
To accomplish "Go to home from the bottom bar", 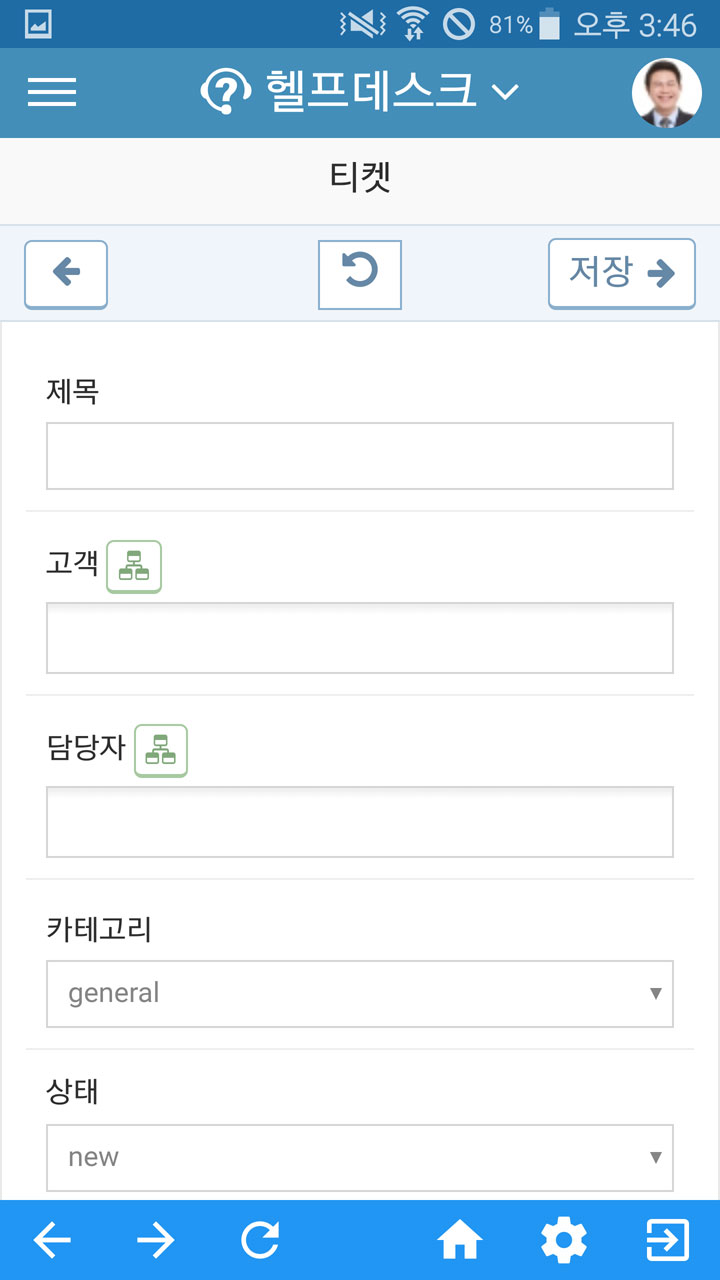I will point(460,1241).
